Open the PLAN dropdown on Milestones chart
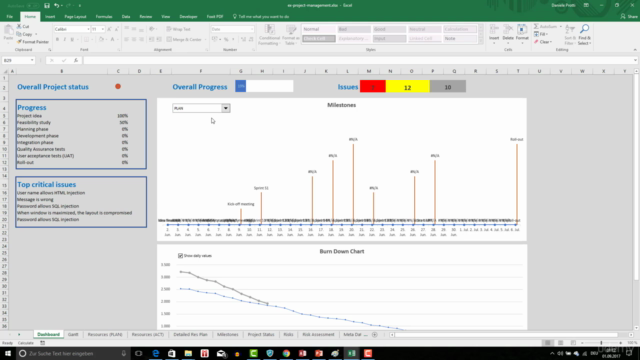The image size is (640, 360). click(x=226, y=108)
